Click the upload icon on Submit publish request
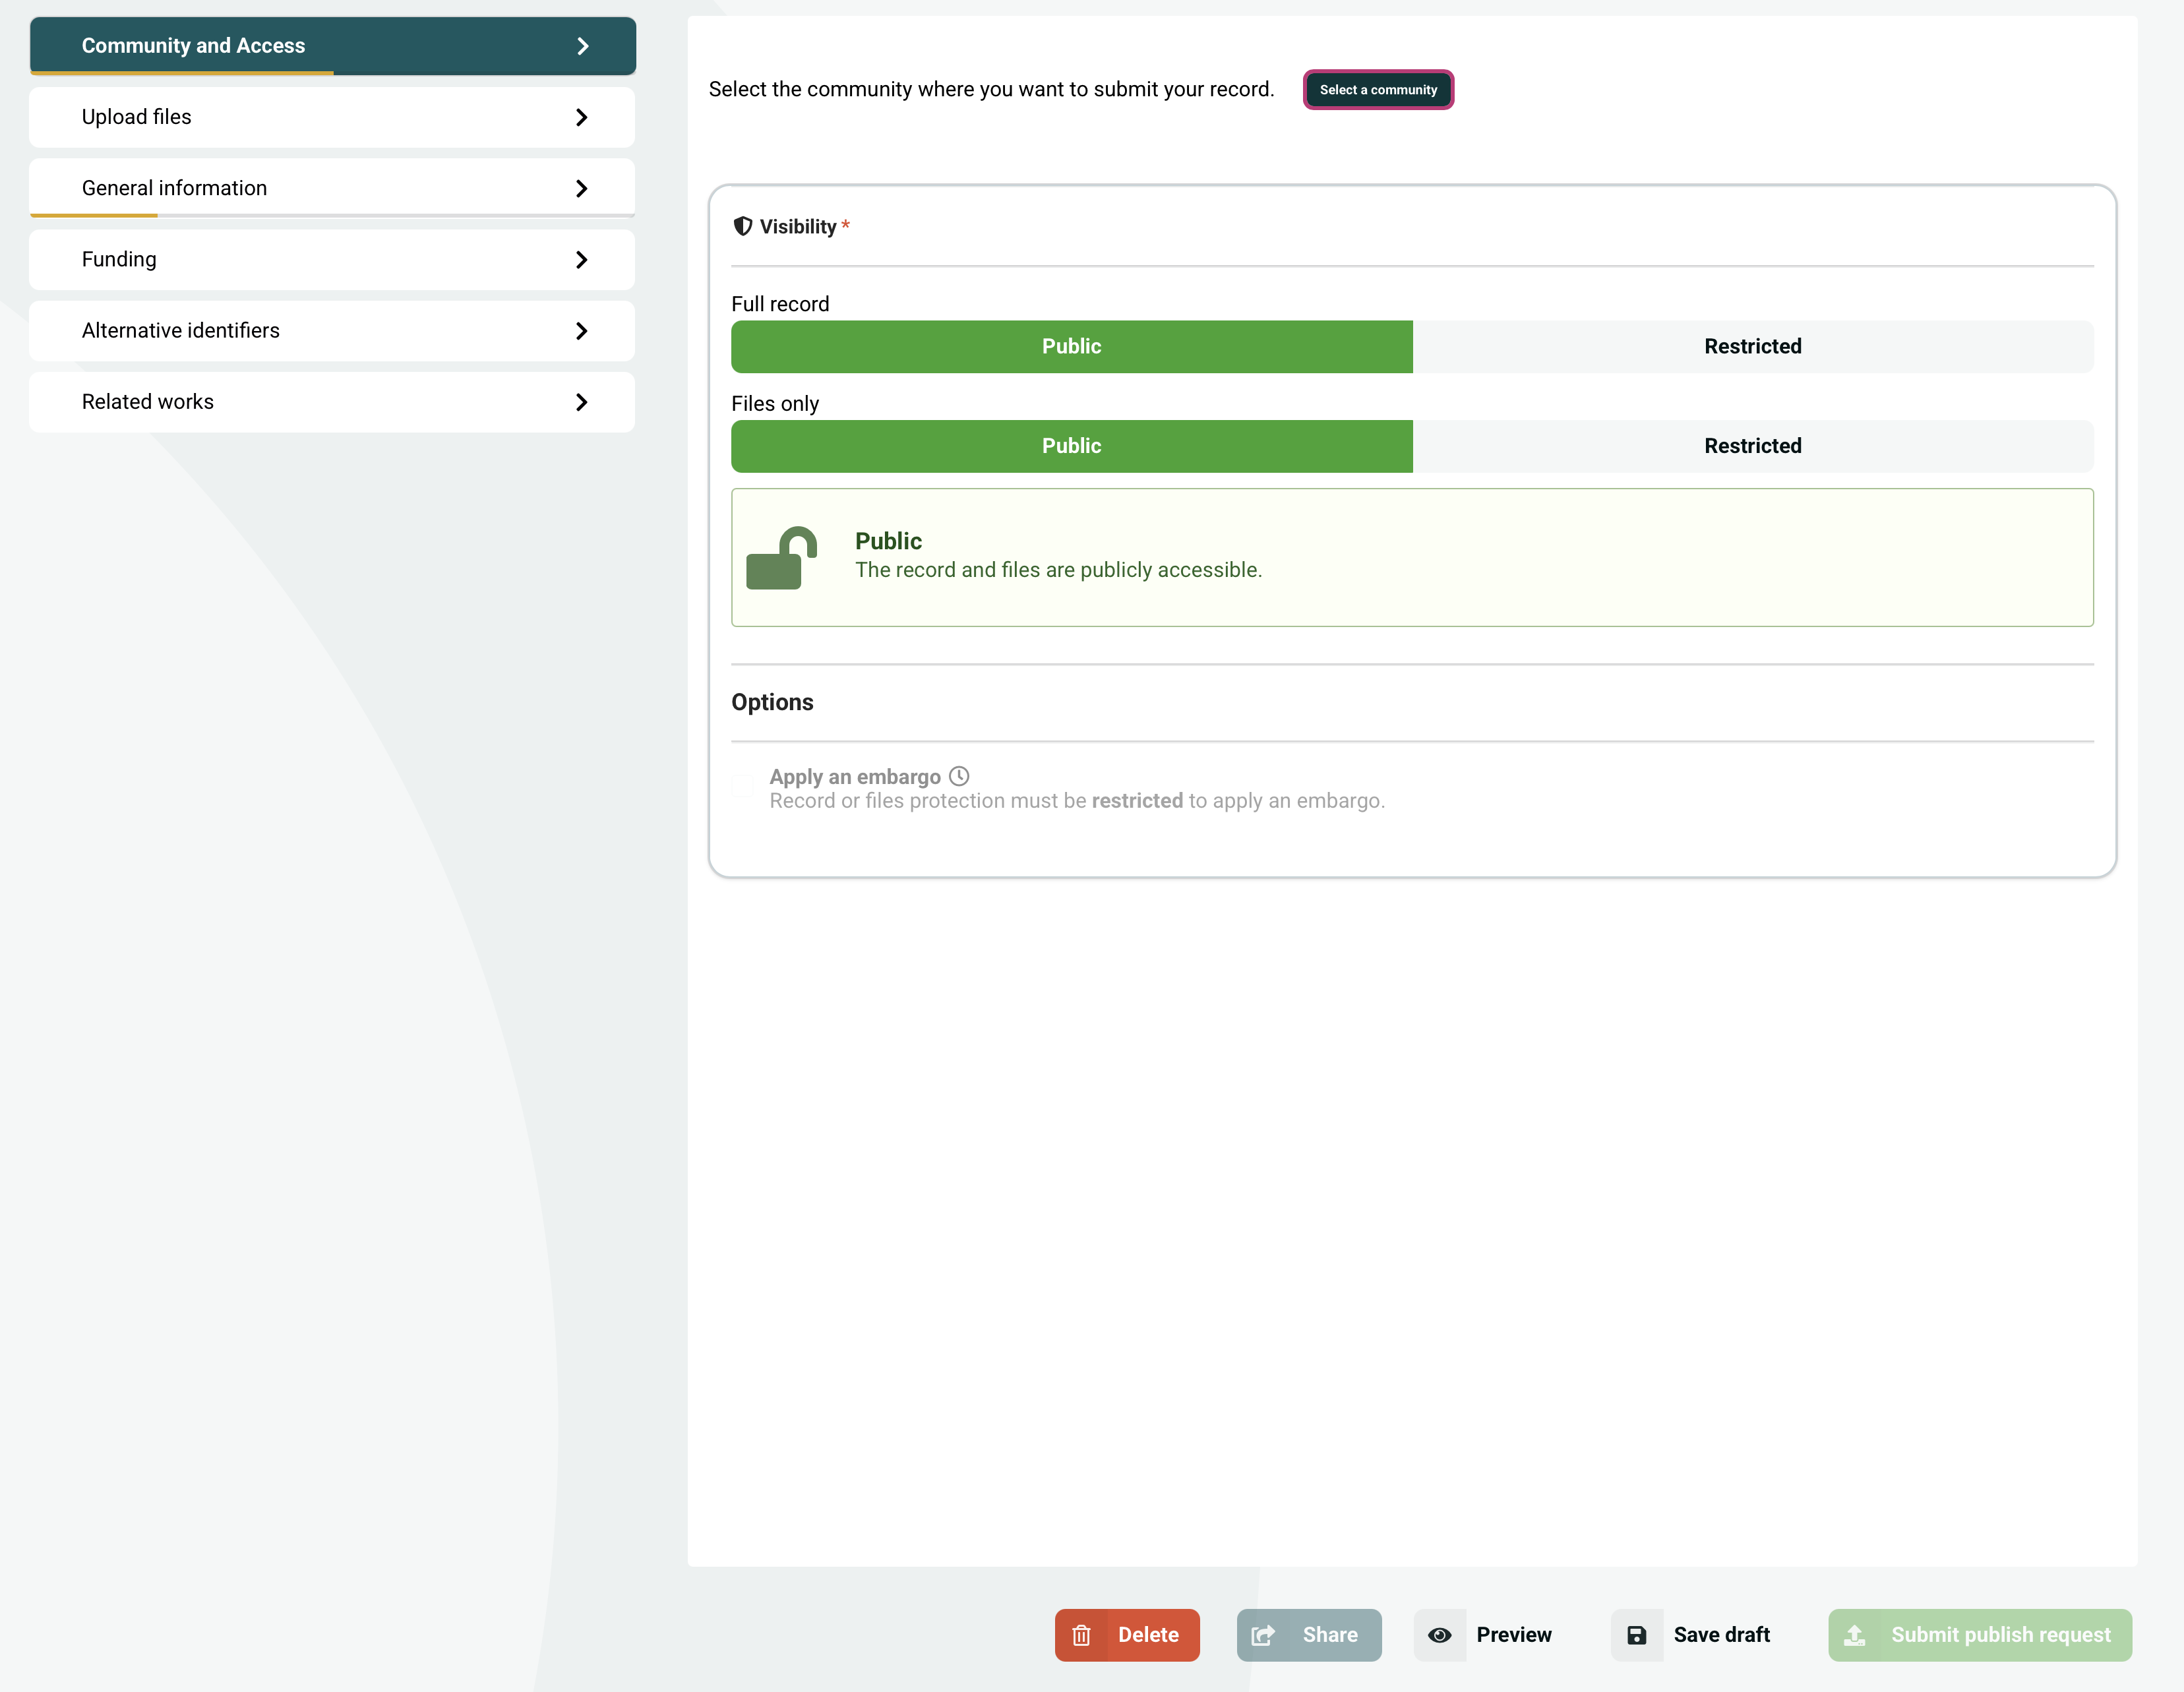Image resolution: width=2184 pixels, height=1692 pixels. click(1855, 1635)
